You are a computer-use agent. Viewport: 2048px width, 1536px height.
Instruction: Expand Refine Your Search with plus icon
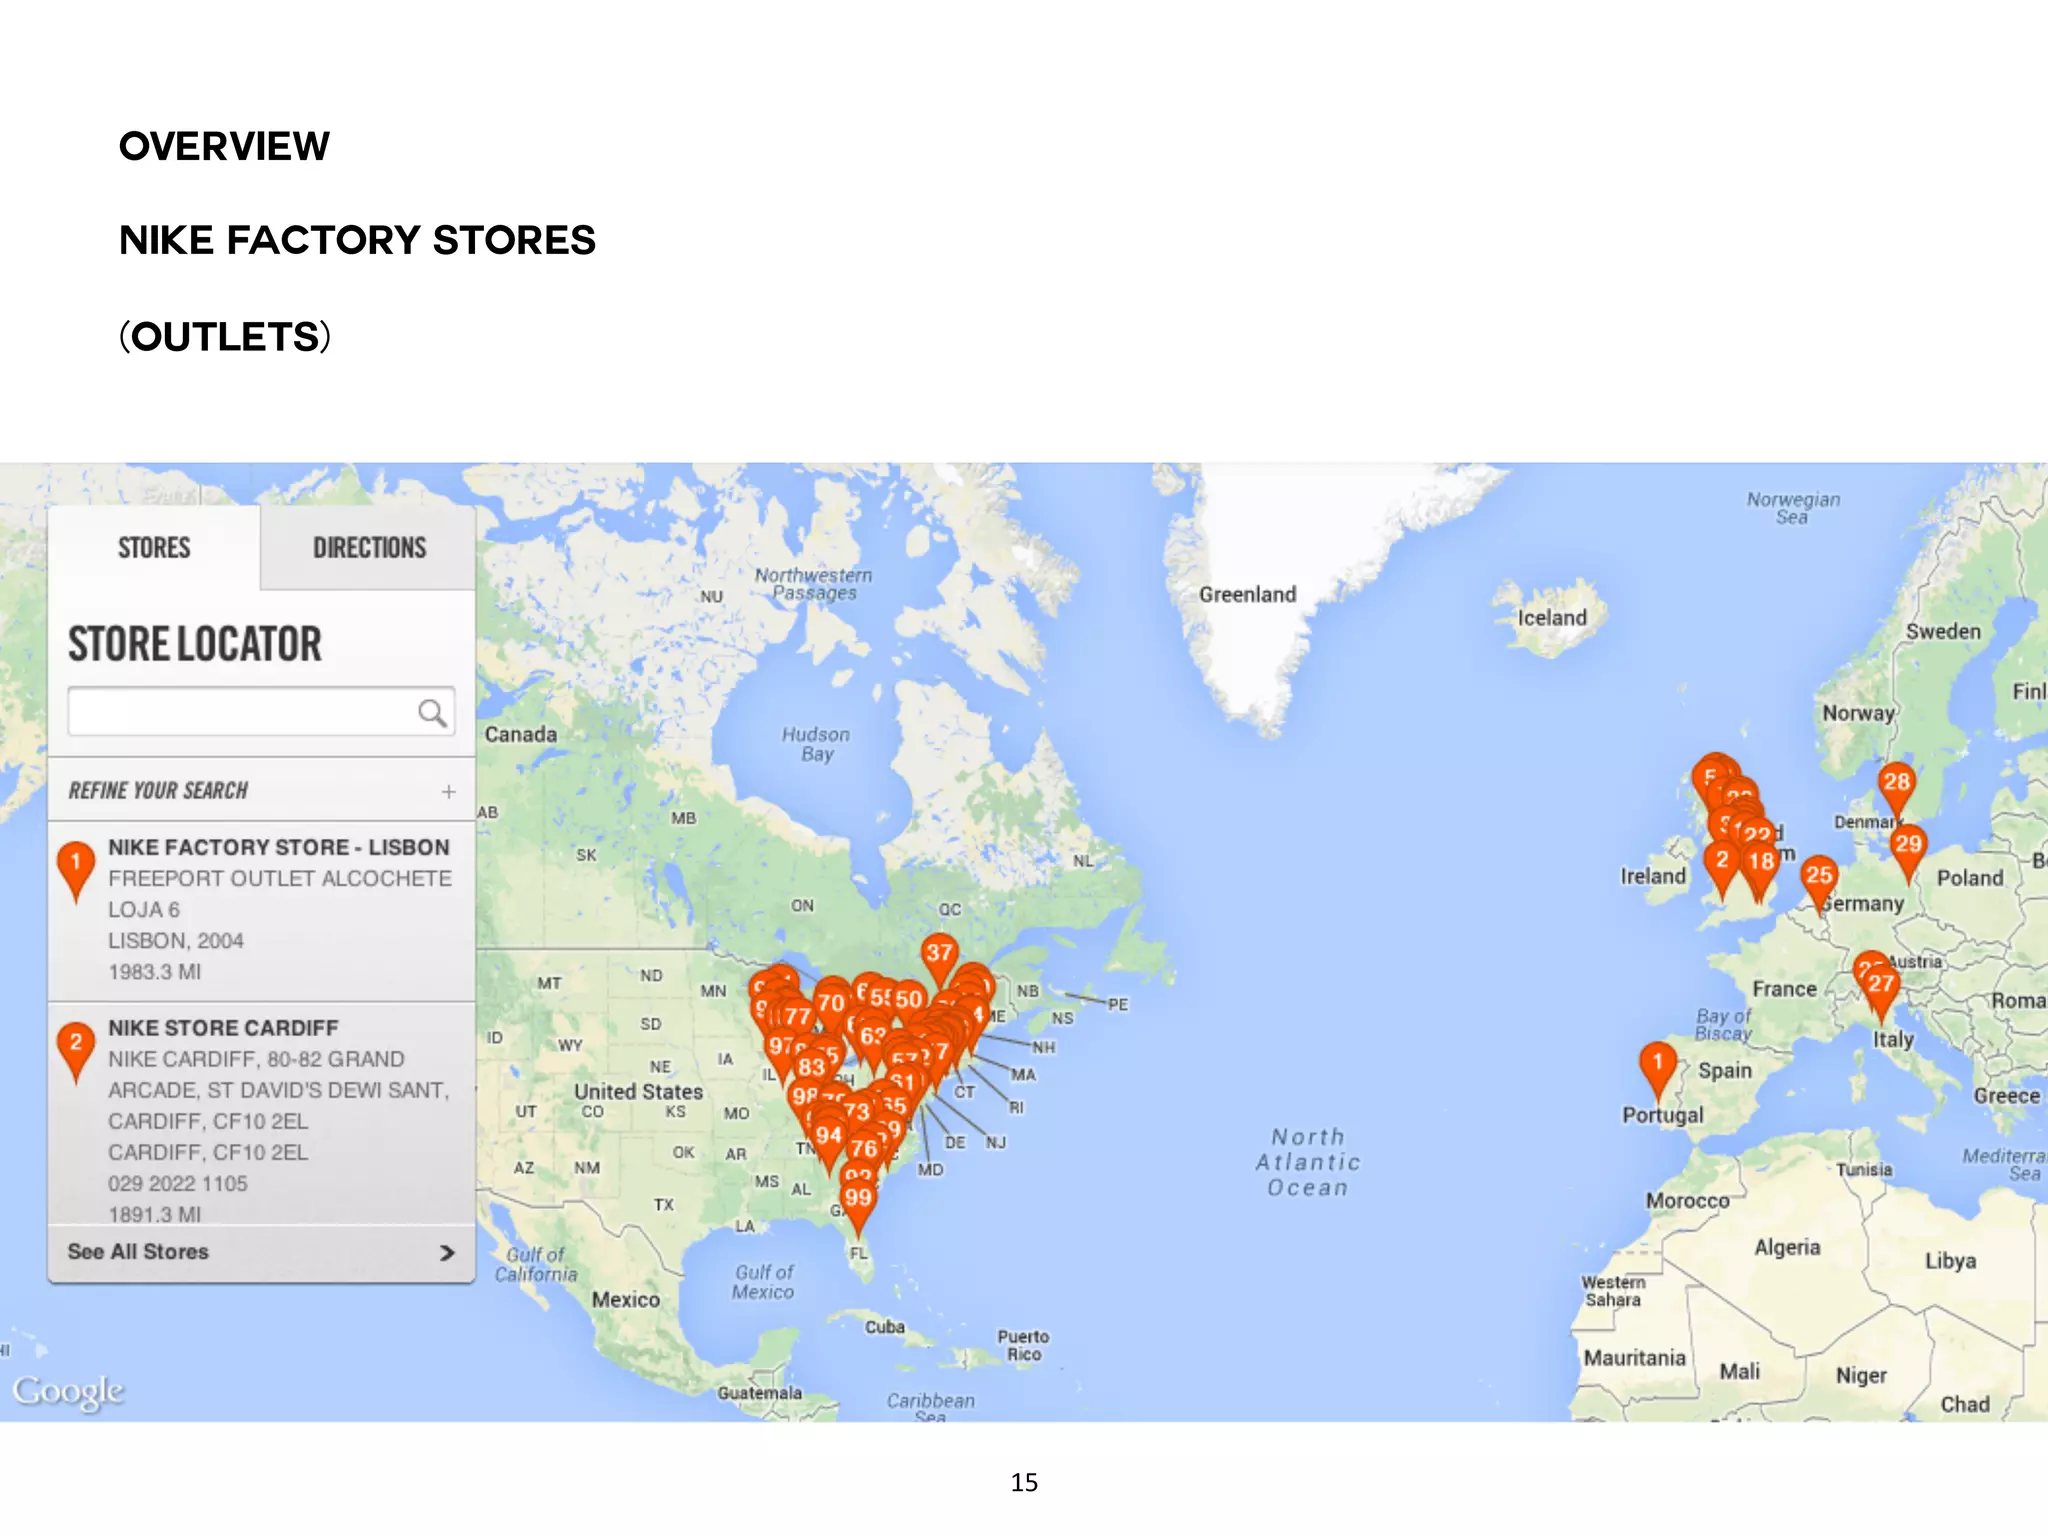pyautogui.click(x=449, y=791)
